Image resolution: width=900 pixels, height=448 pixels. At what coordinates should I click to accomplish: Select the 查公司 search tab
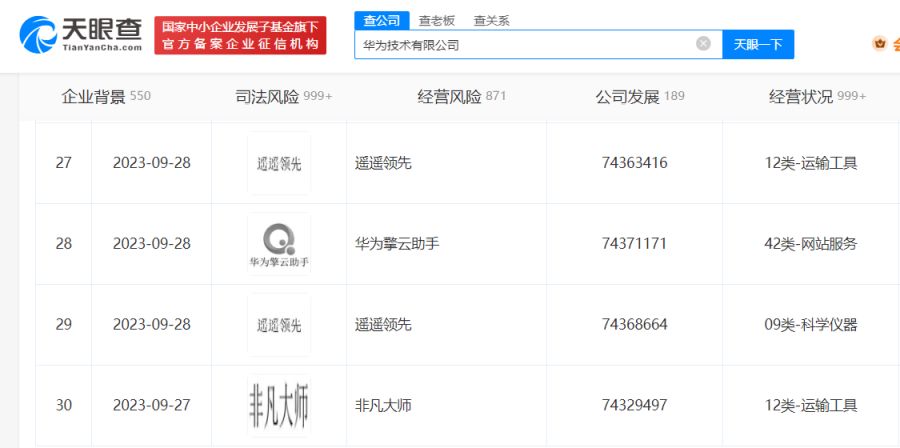point(382,21)
